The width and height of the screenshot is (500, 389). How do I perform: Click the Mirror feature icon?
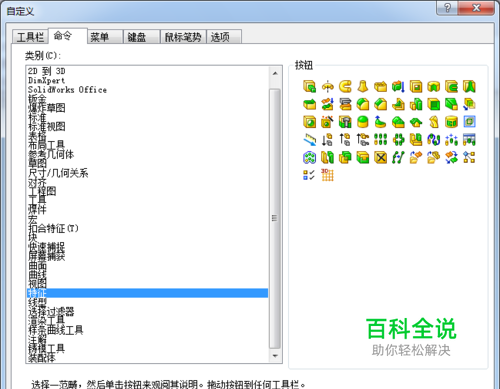[416, 140]
